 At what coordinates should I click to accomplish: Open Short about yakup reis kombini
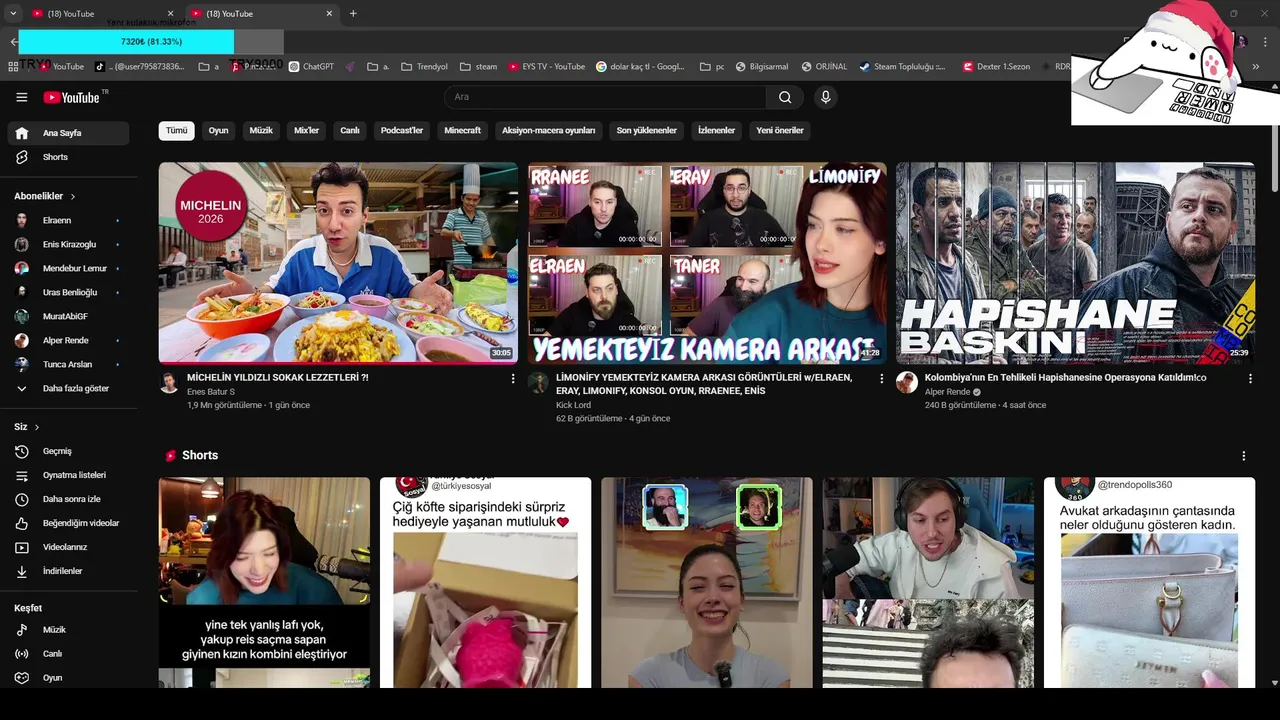[x=264, y=582]
